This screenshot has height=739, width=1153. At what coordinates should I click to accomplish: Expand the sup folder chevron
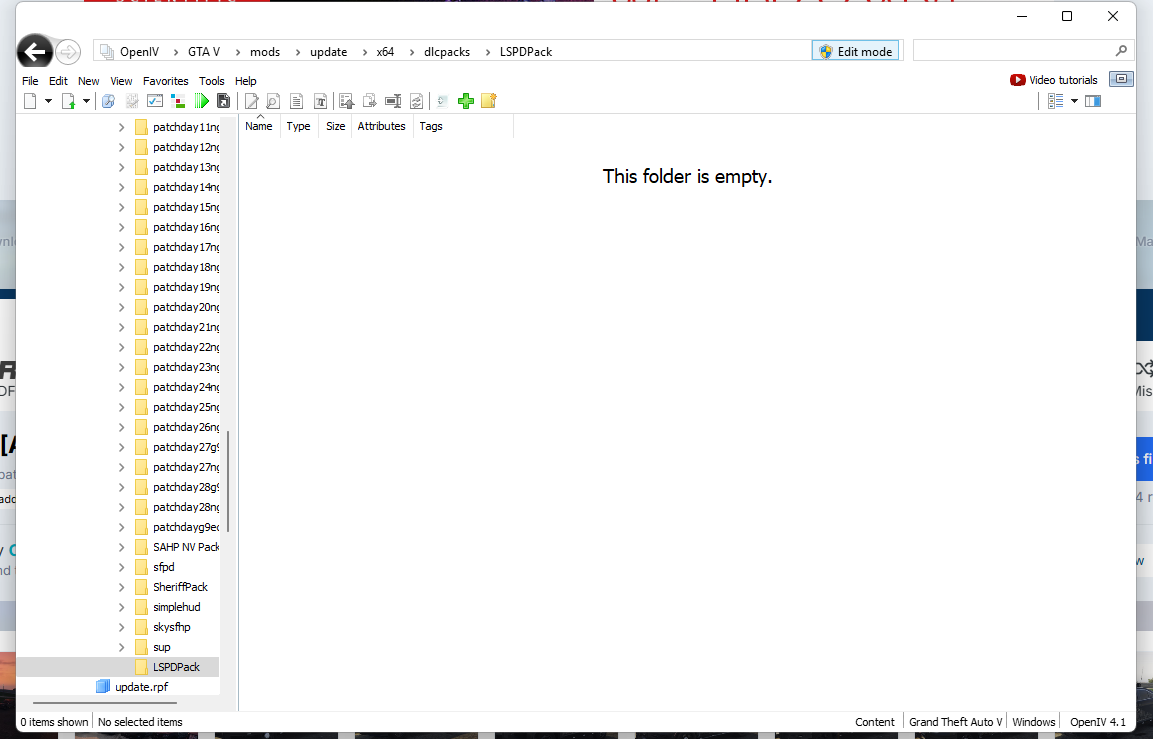tap(122, 647)
